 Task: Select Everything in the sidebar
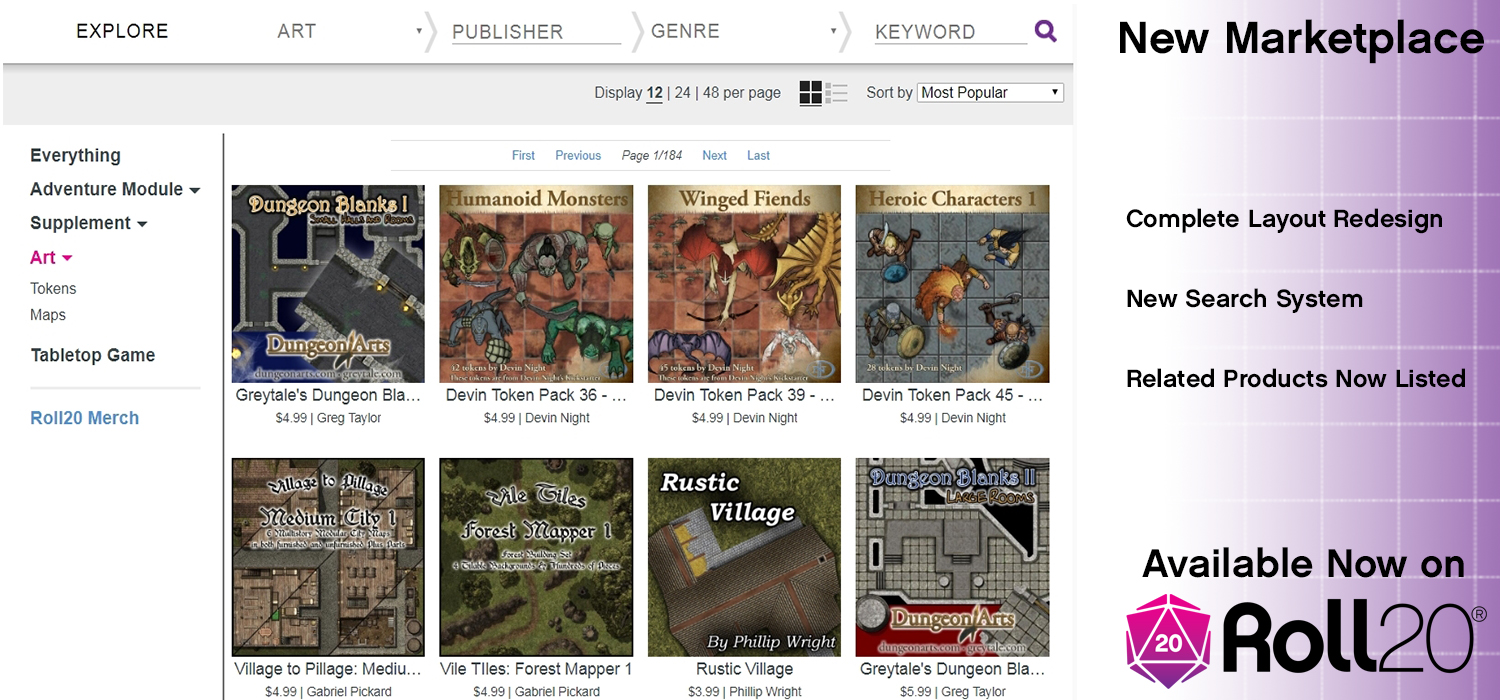pyautogui.click(x=75, y=155)
